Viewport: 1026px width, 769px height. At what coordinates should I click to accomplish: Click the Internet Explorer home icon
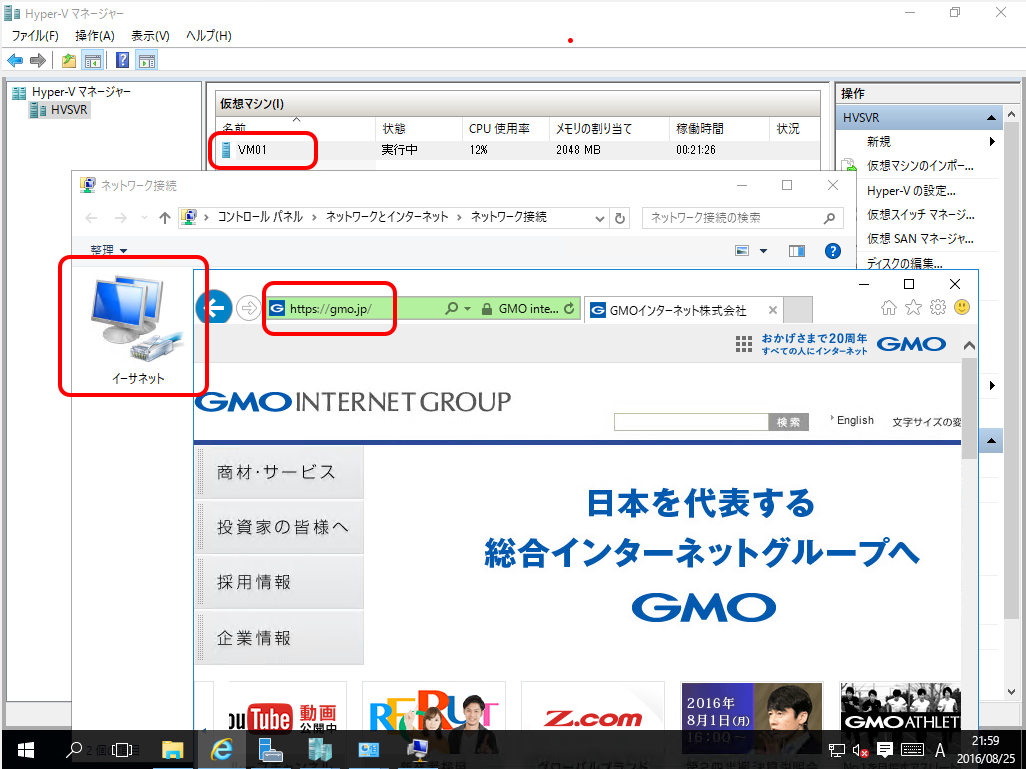[x=889, y=308]
